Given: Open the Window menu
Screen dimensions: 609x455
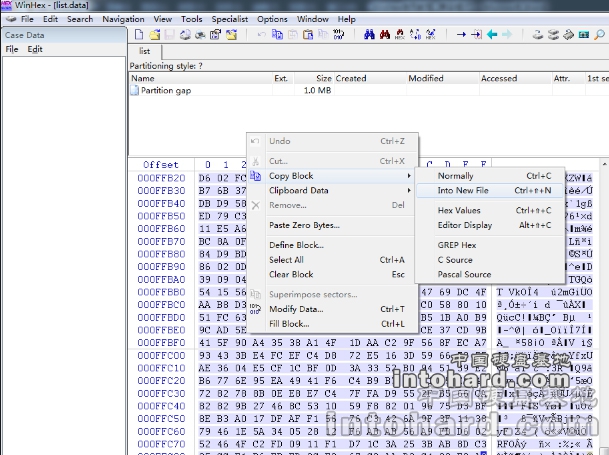Looking at the screenshot, I should pyautogui.click(x=313, y=19).
